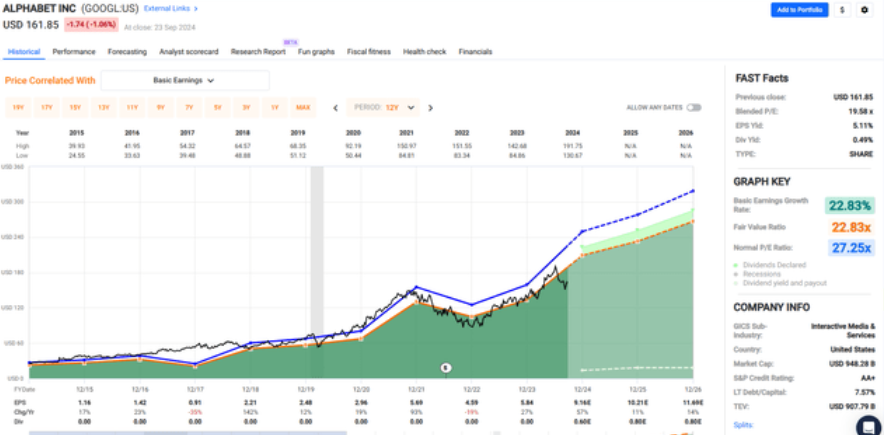Open the Financials tab
This screenshot has width=884, height=435.
(x=475, y=52)
